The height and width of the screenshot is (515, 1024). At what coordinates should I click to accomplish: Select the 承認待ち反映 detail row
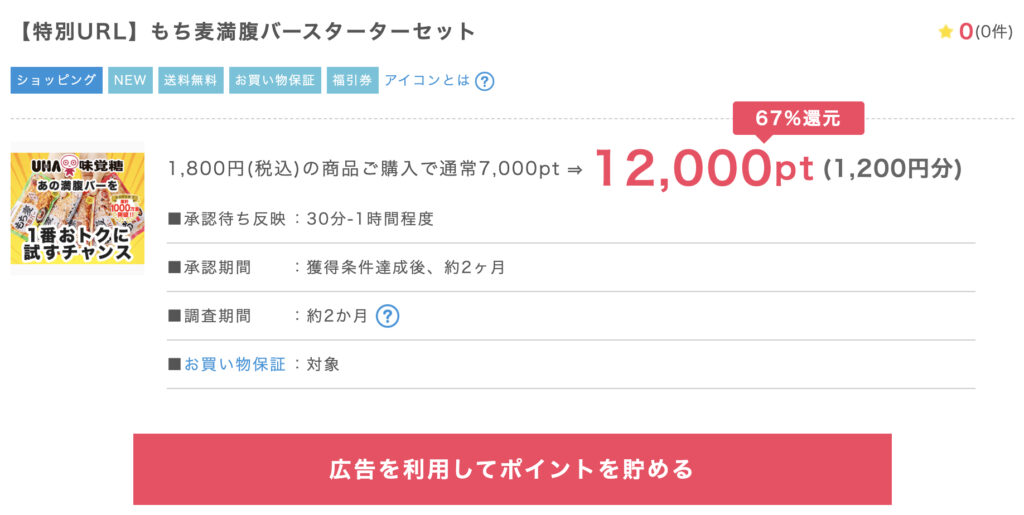[571, 219]
